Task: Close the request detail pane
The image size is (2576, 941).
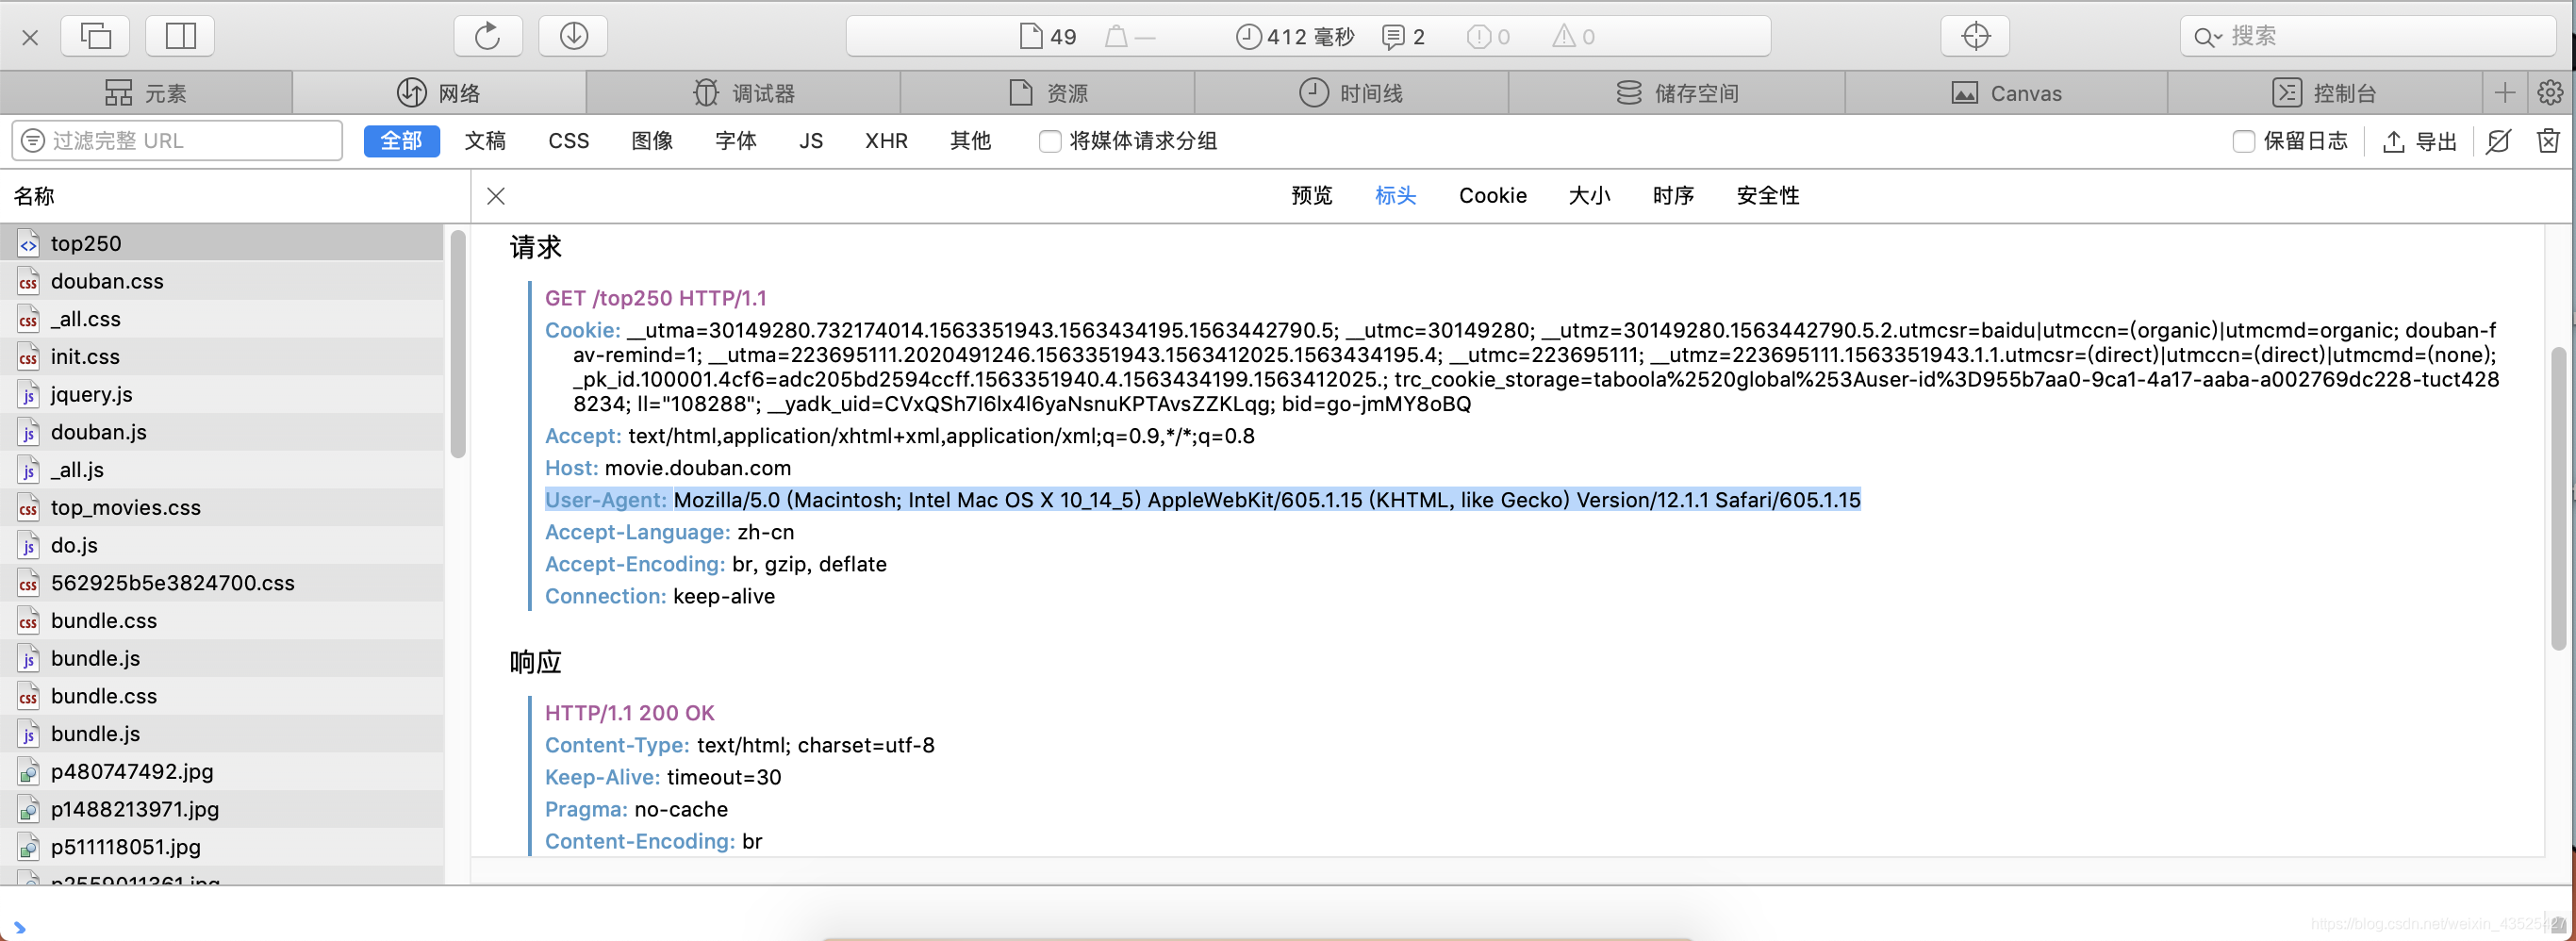Action: (496, 196)
